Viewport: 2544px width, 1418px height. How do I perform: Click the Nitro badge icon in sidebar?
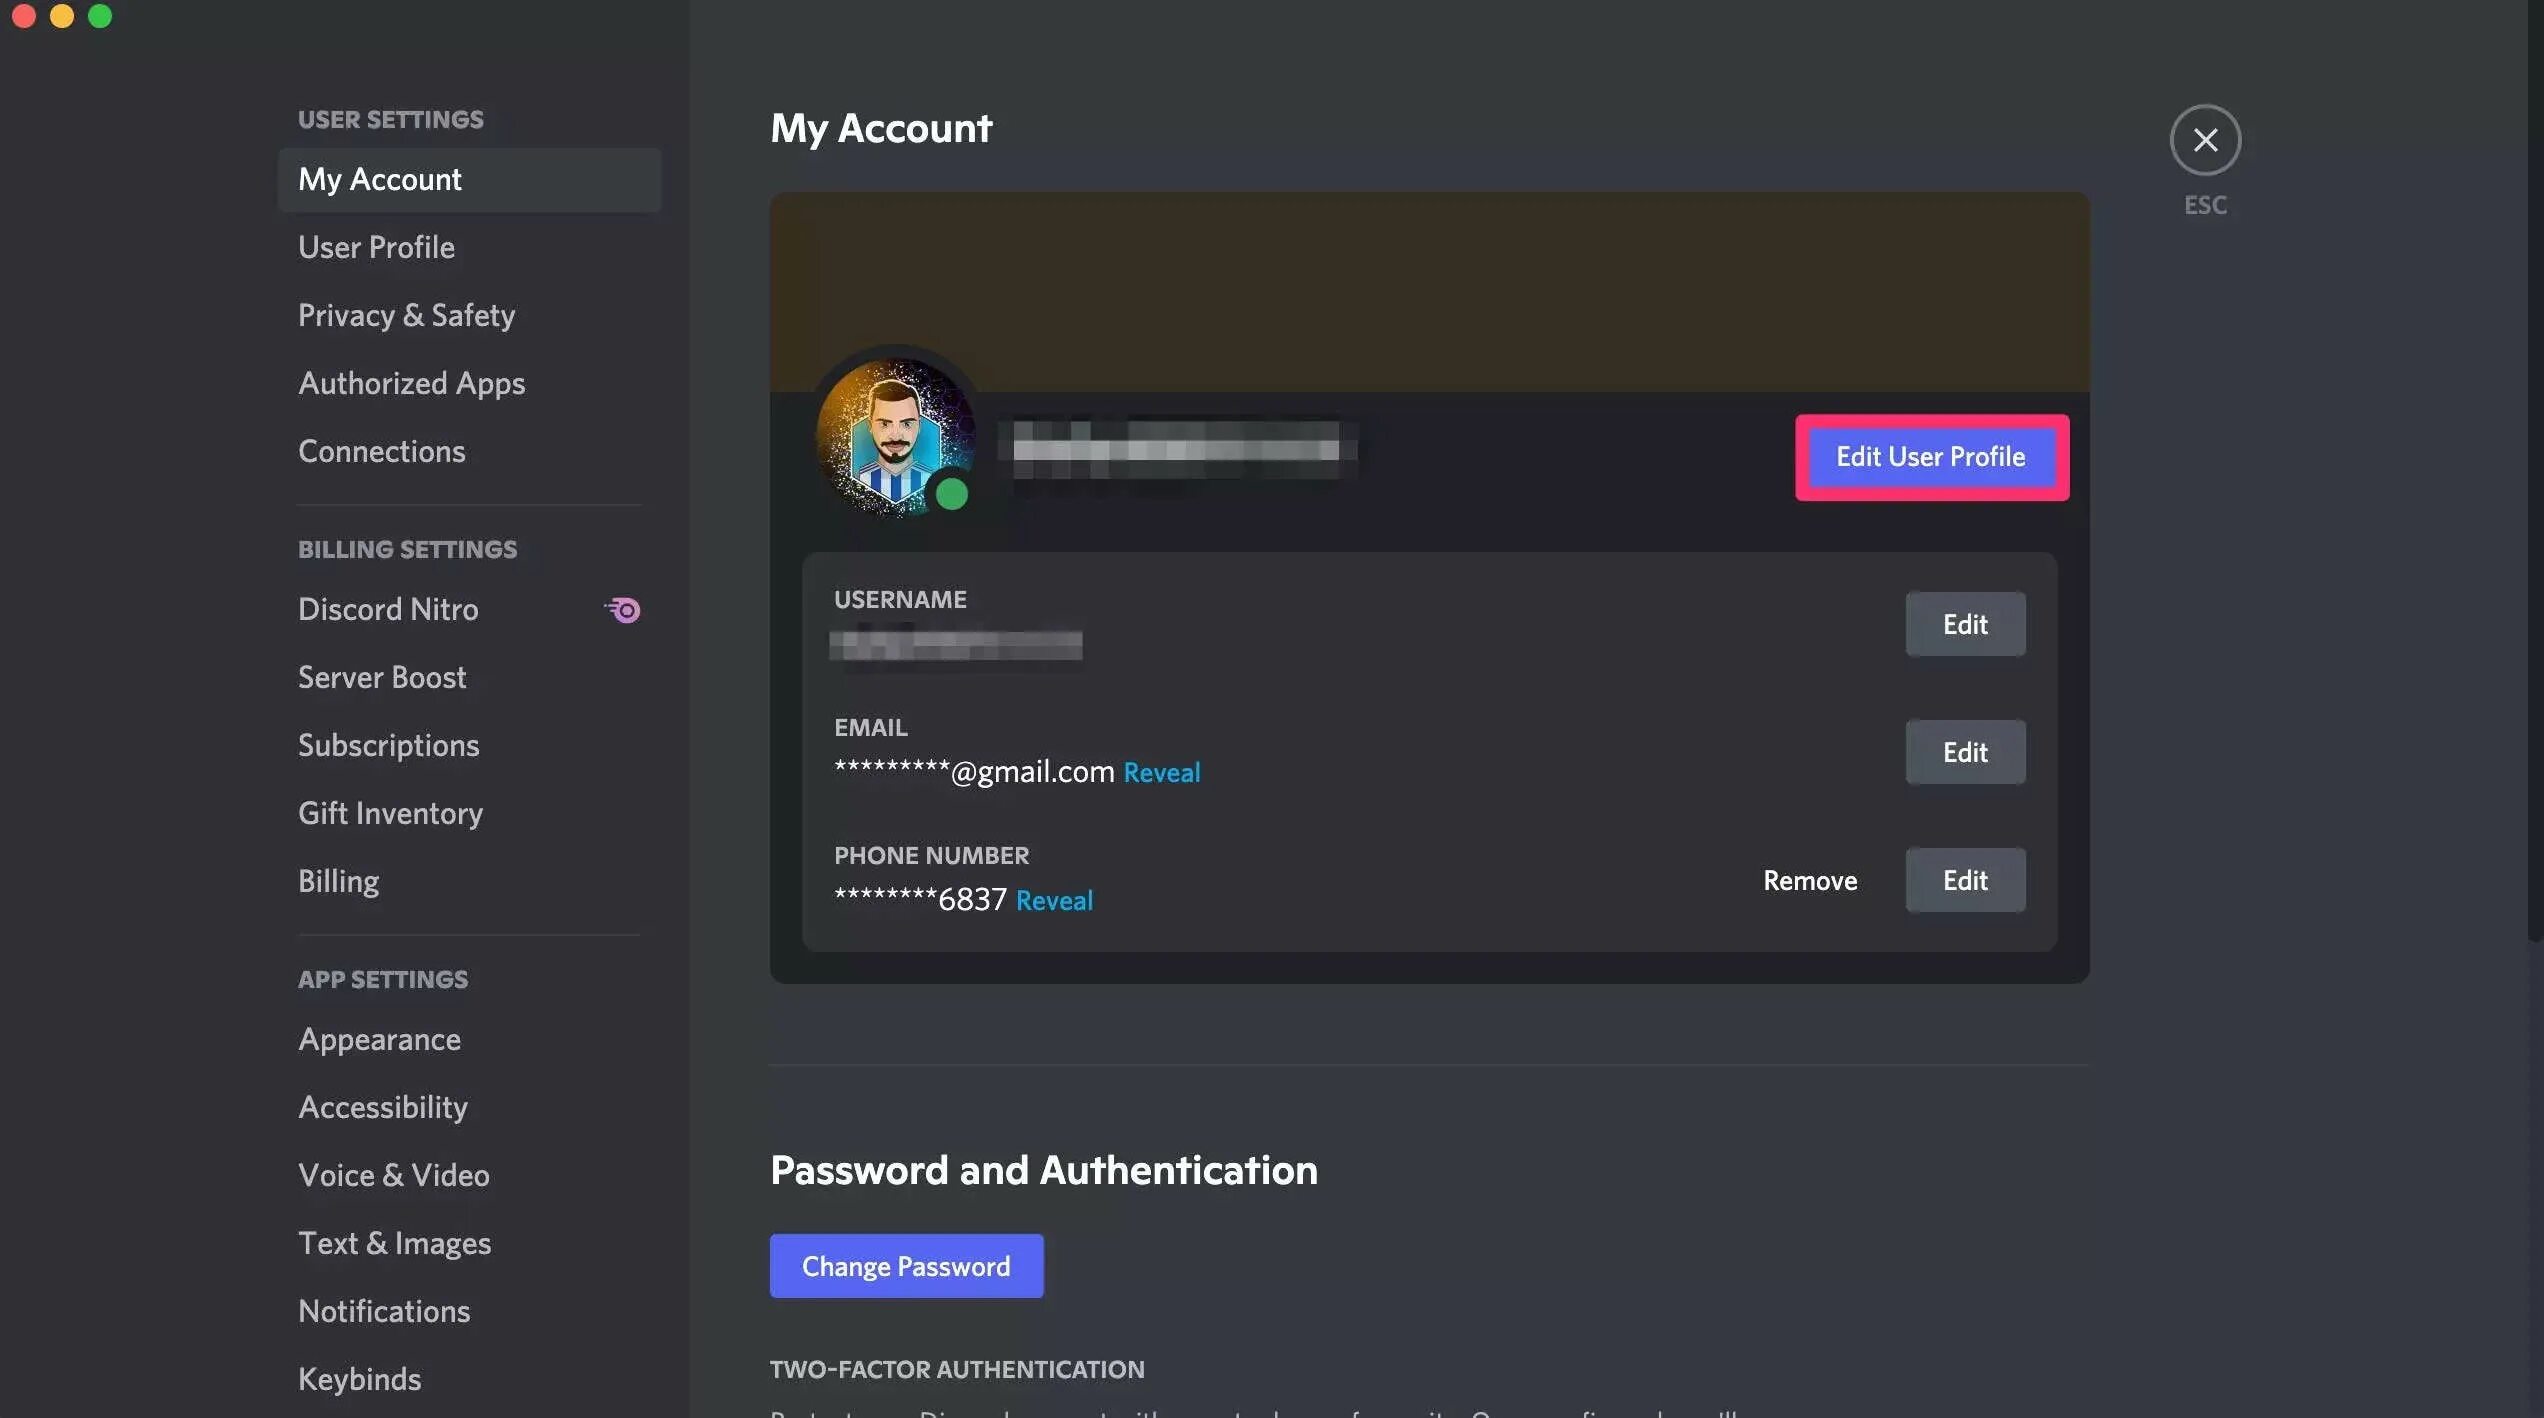(x=622, y=610)
